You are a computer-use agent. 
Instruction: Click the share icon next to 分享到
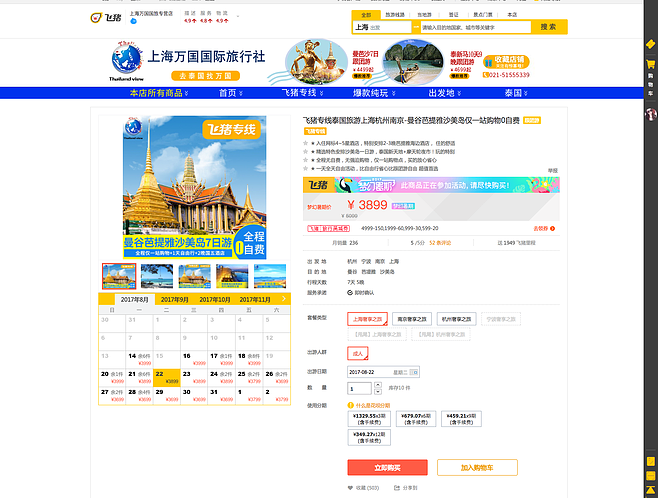point(397,488)
